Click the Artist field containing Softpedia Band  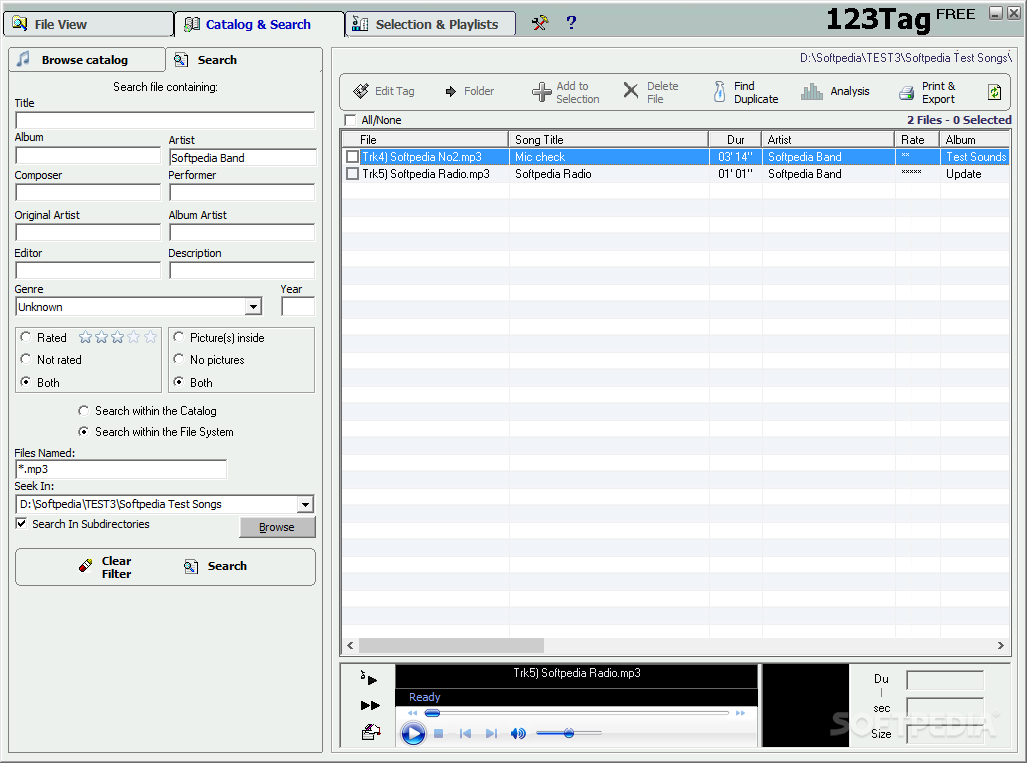pos(242,157)
